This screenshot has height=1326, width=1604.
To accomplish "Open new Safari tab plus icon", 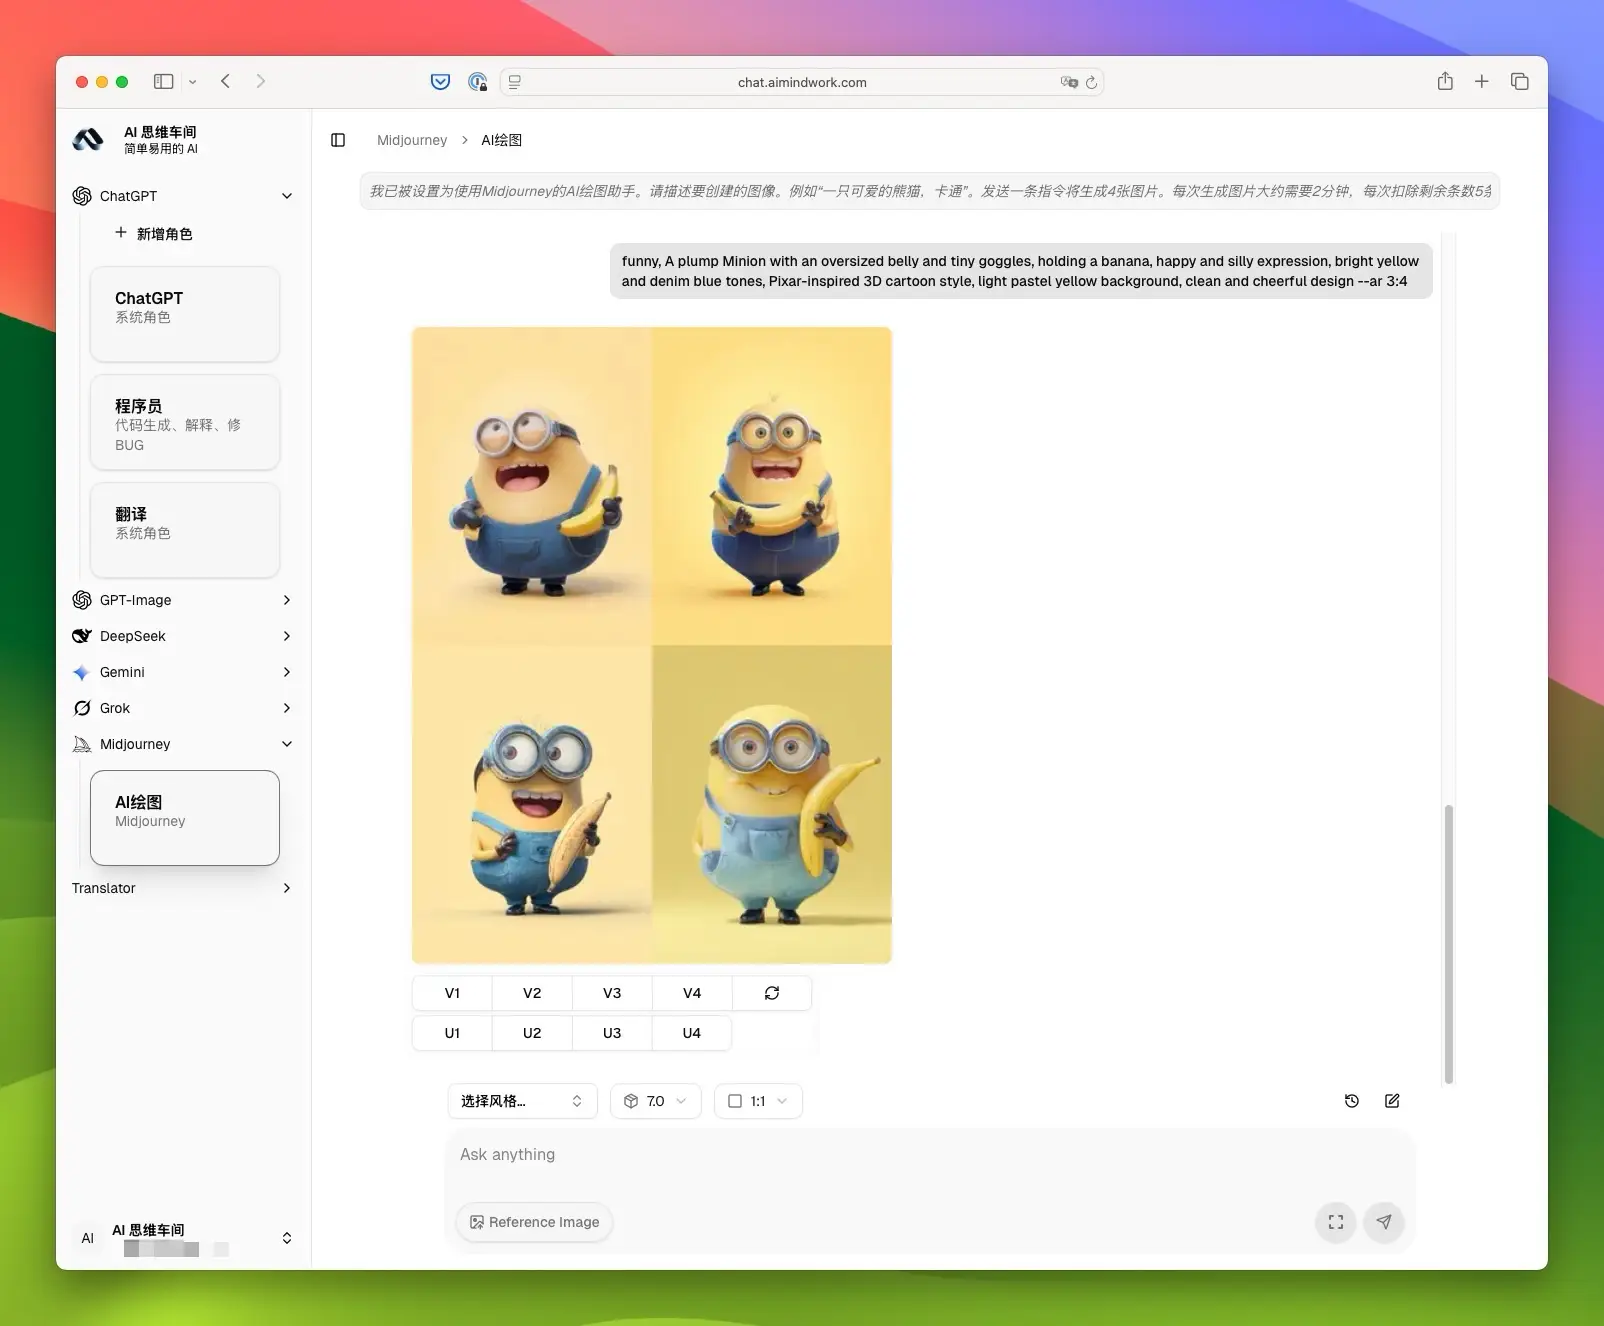I will pyautogui.click(x=1482, y=82).
